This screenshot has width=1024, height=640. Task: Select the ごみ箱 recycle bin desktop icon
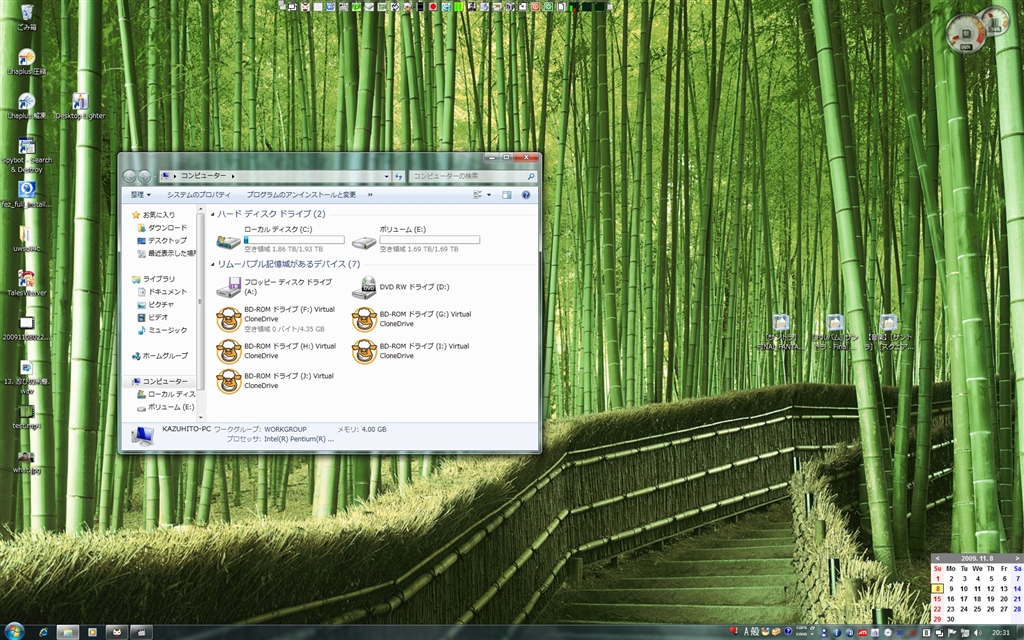coord(27,18)
